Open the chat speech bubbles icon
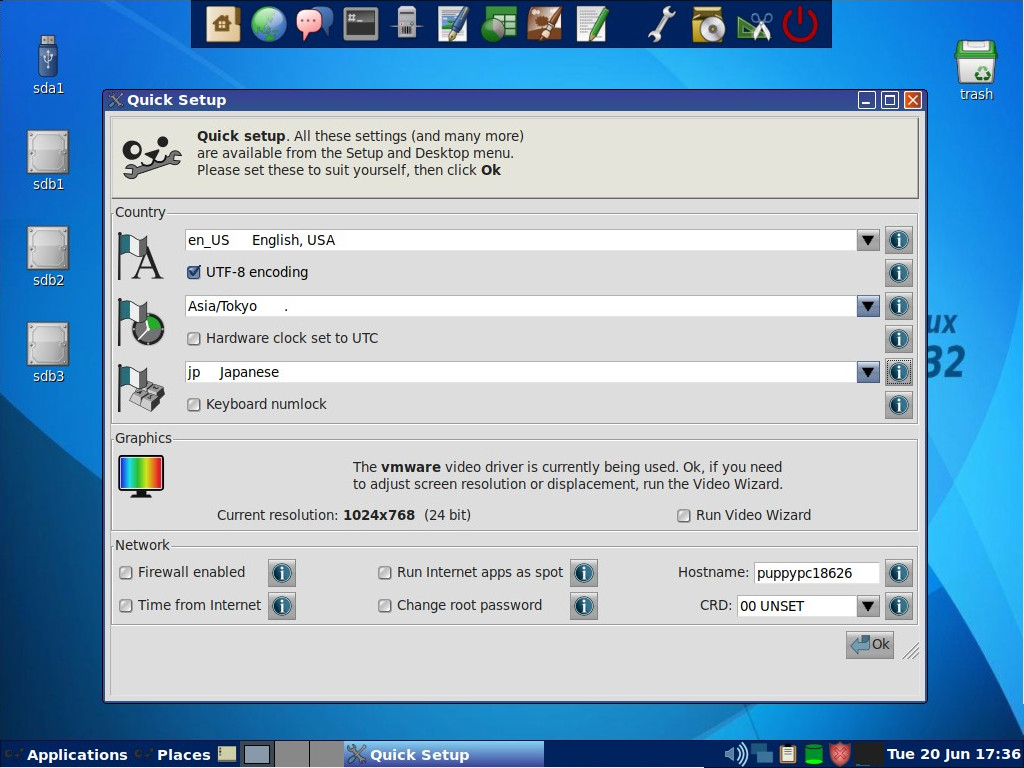This screenshot has width=1024, height=768. pyautogui.click(x=314, y=24)
